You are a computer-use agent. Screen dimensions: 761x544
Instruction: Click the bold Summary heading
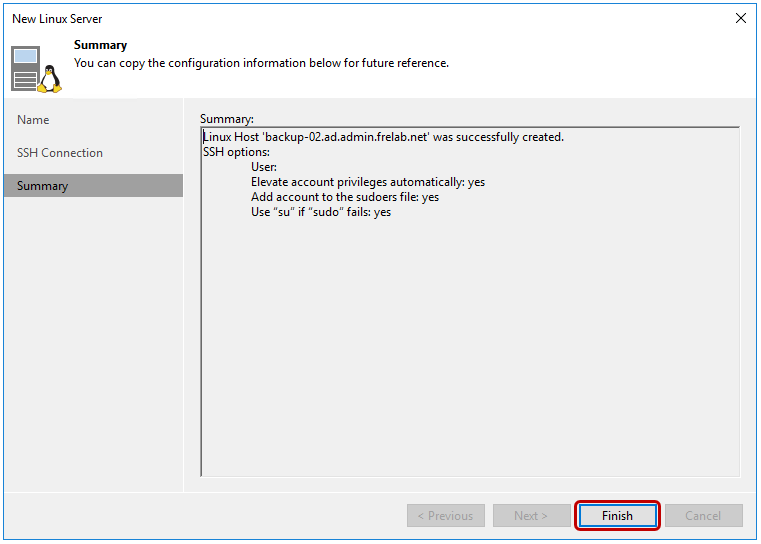pos(100,45)
